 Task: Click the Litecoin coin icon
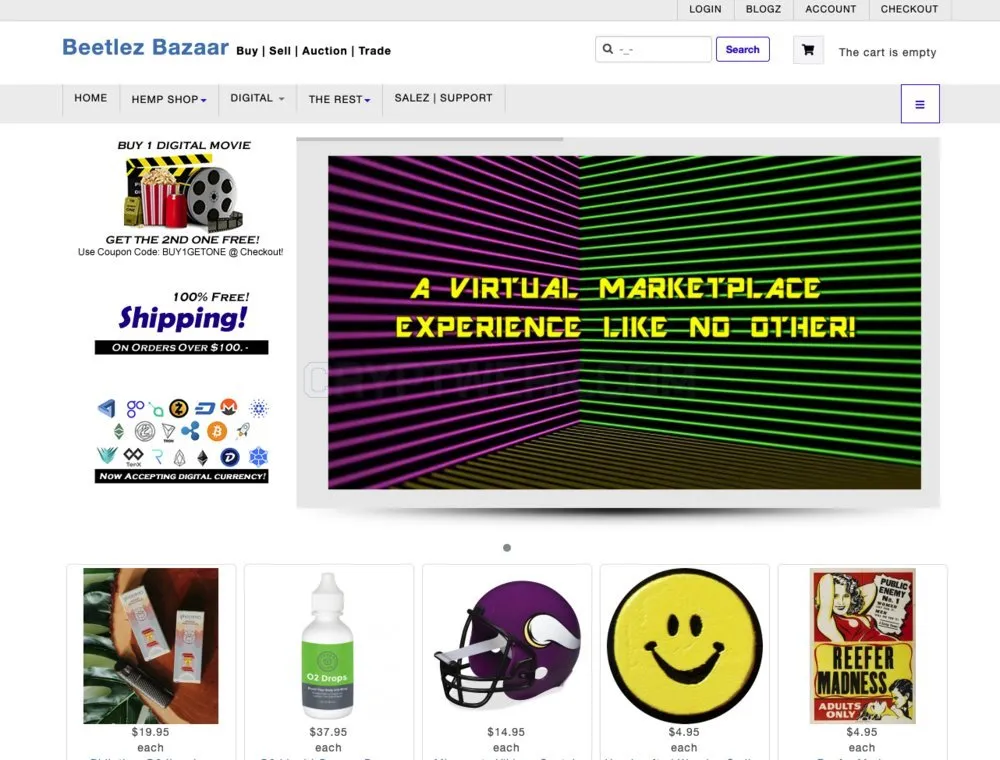(145, 432)
